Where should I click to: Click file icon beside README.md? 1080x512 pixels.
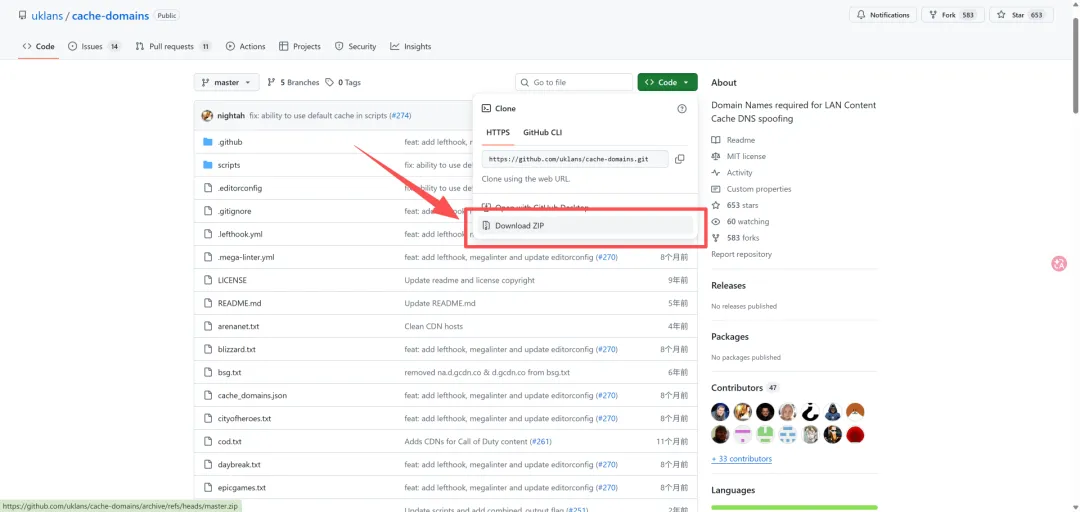(207, 303)
